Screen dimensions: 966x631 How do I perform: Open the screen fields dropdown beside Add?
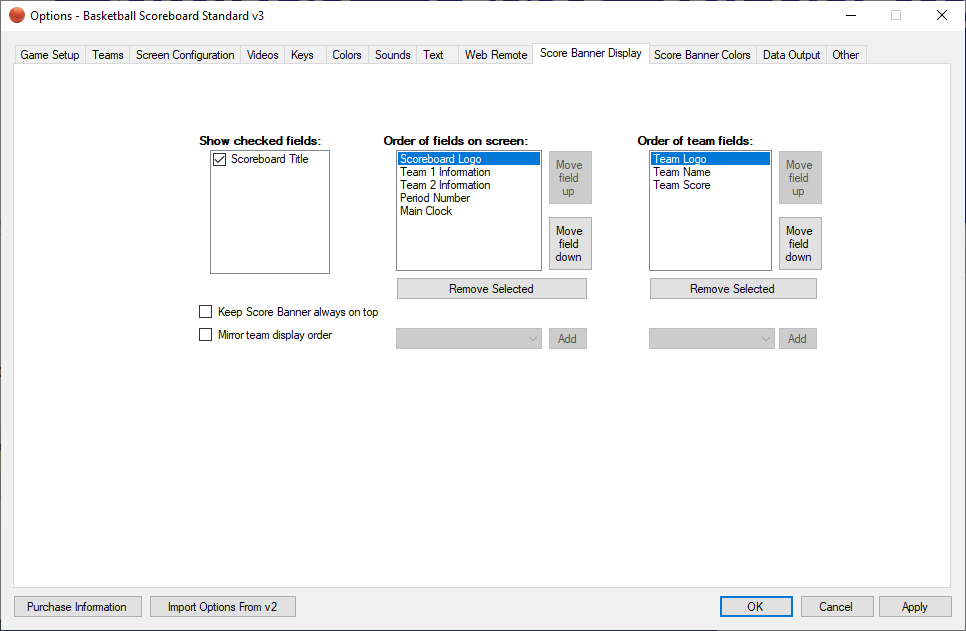click(469, 339)
